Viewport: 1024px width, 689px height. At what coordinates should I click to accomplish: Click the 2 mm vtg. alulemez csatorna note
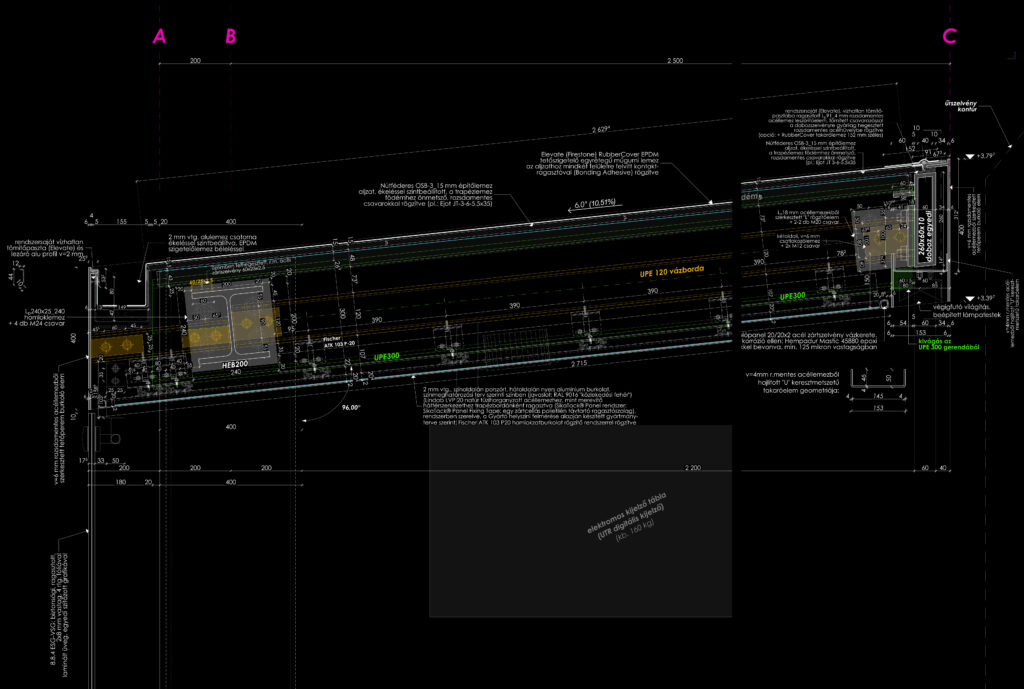212,243
